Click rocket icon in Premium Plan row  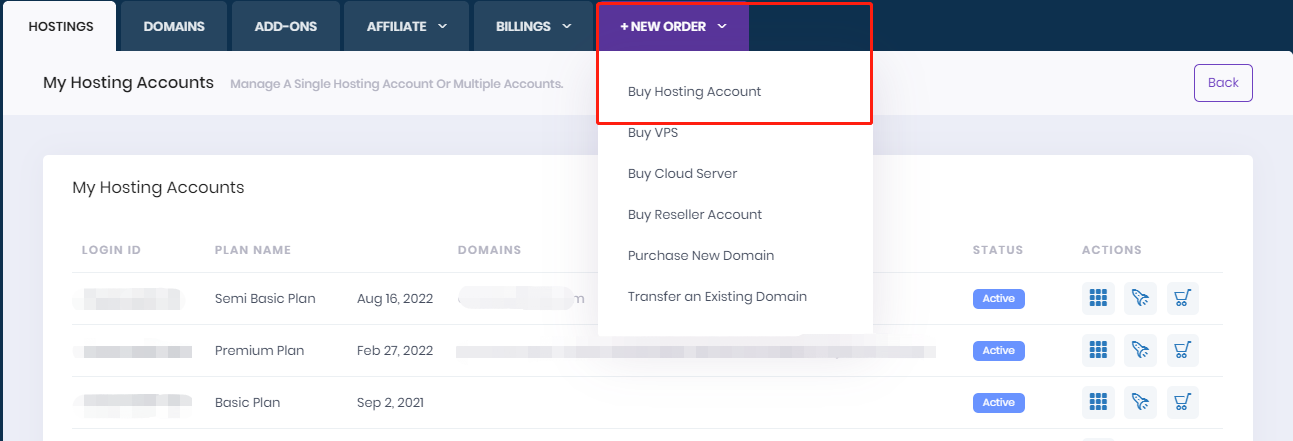coord(1140,350)
